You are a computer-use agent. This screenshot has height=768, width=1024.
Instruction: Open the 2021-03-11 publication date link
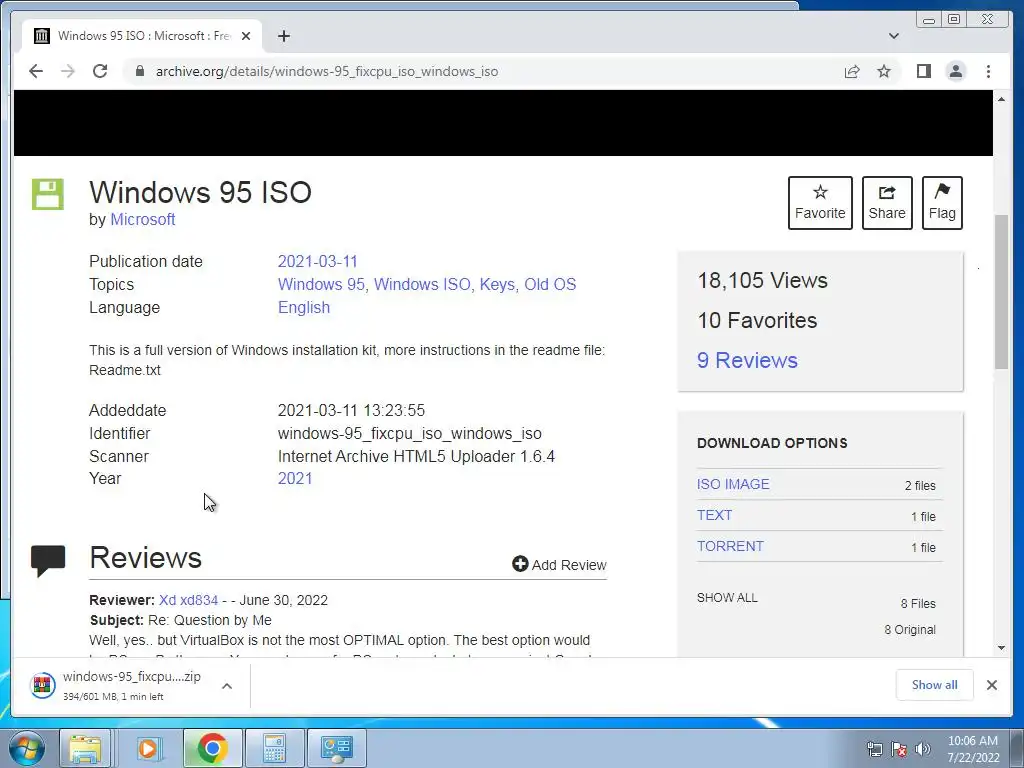click(317, 261)
